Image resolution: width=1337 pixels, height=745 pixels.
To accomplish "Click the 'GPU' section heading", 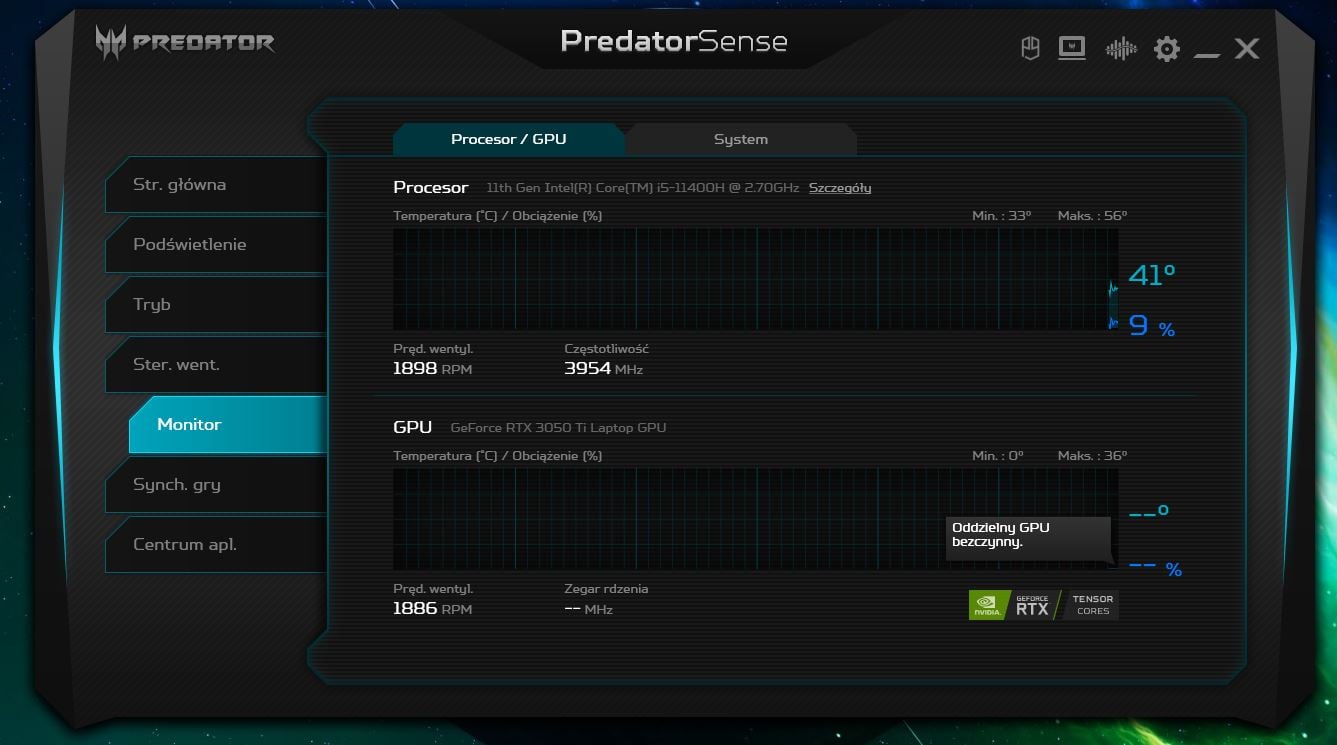I will 412,427.
